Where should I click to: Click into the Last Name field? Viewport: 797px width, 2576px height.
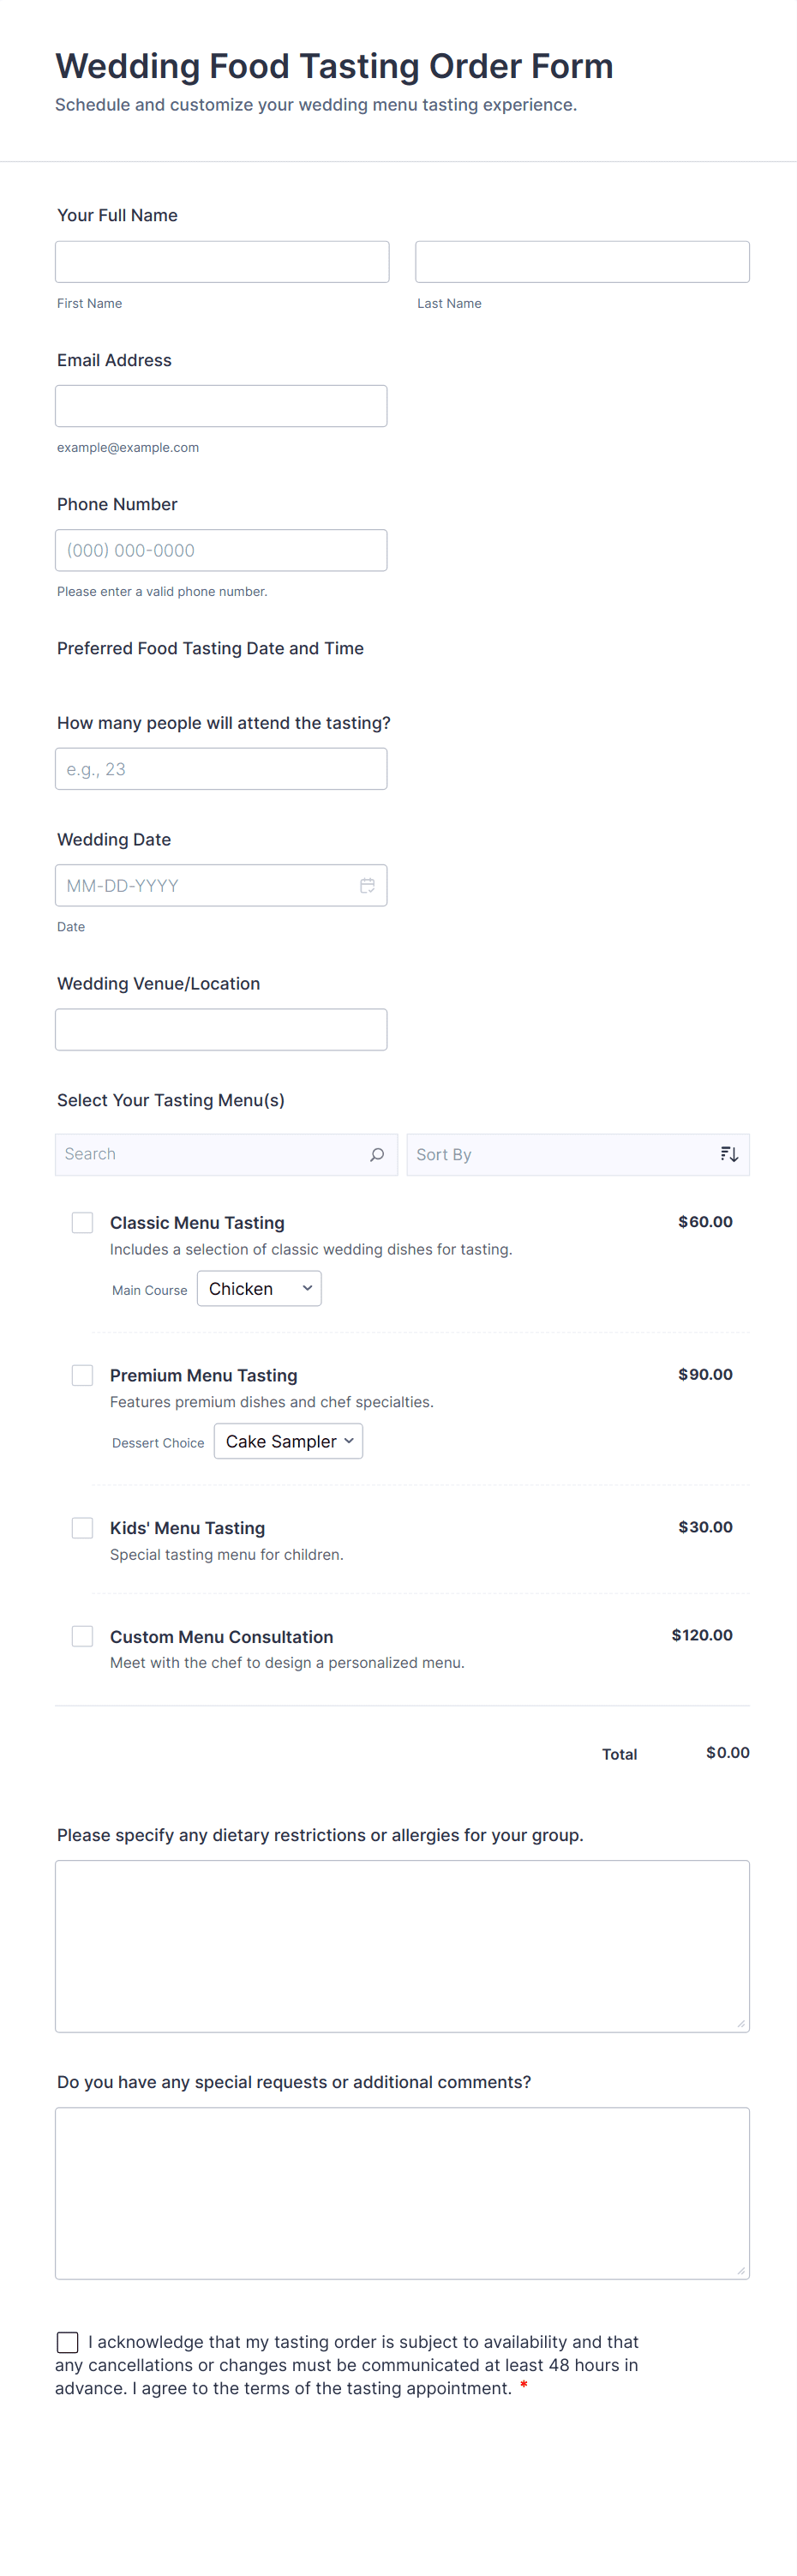582,262
